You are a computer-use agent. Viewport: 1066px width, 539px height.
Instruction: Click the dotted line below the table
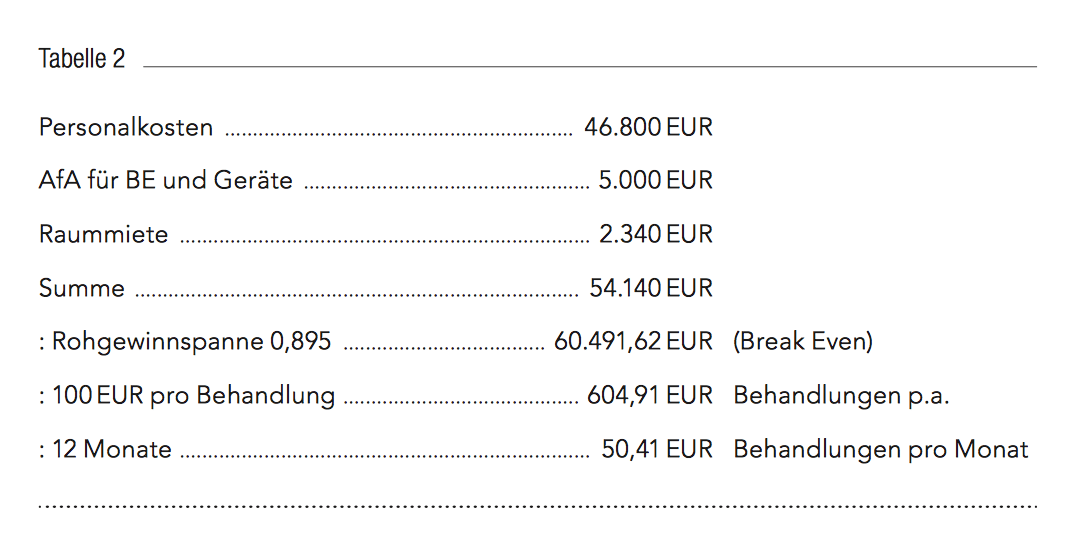(x=538, y=506)
